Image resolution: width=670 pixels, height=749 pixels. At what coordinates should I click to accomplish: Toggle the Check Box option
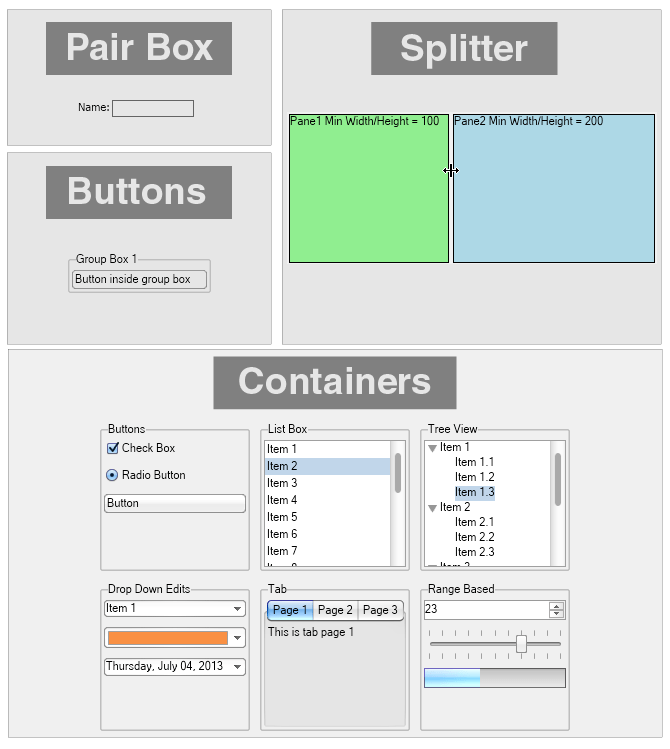[x=113, y=449]
